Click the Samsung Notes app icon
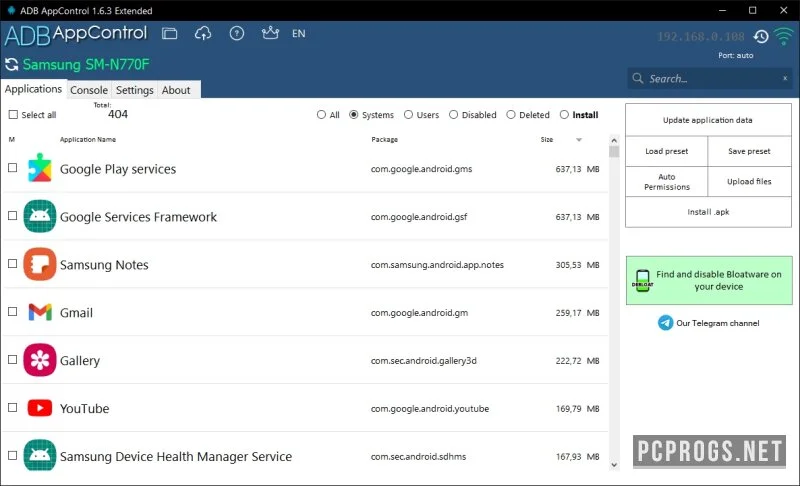This screenshot has width=800, height=486. pos(40,264)
